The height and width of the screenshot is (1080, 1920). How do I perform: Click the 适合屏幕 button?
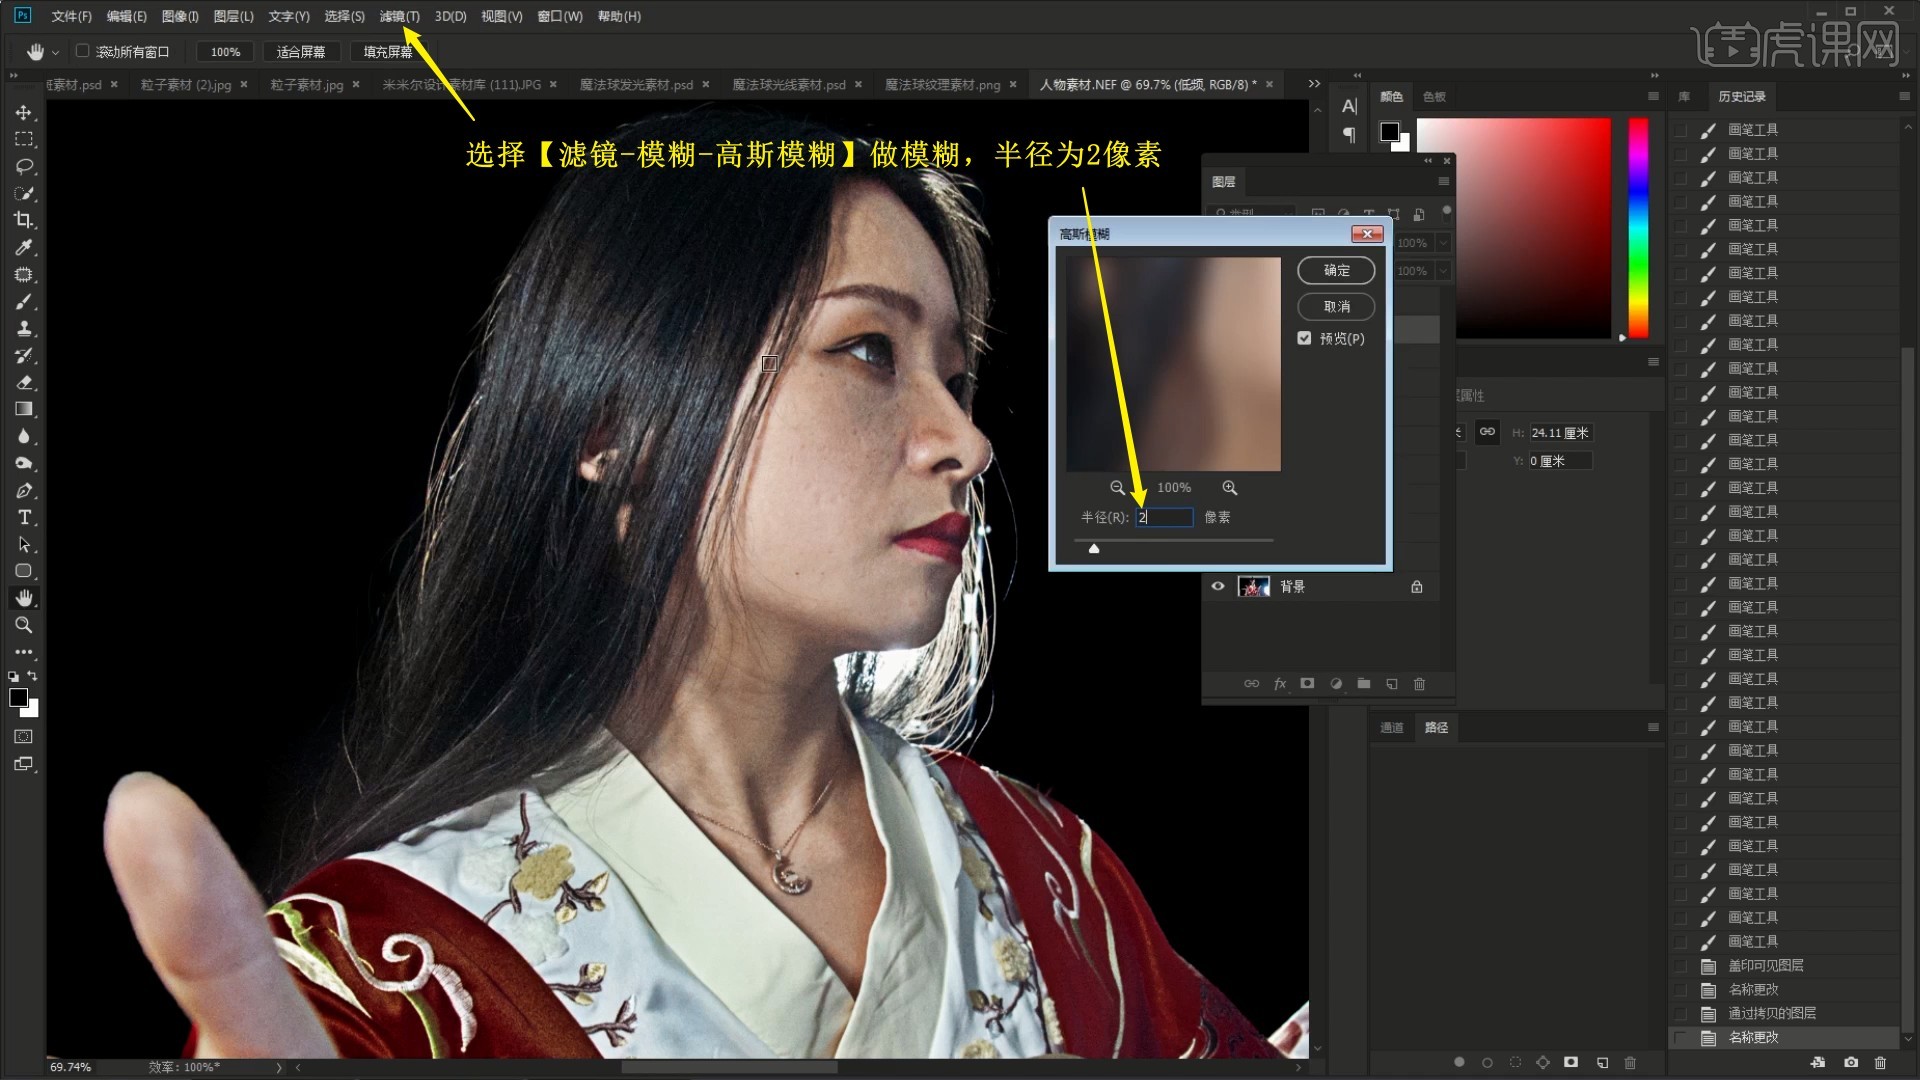[300, 52]
